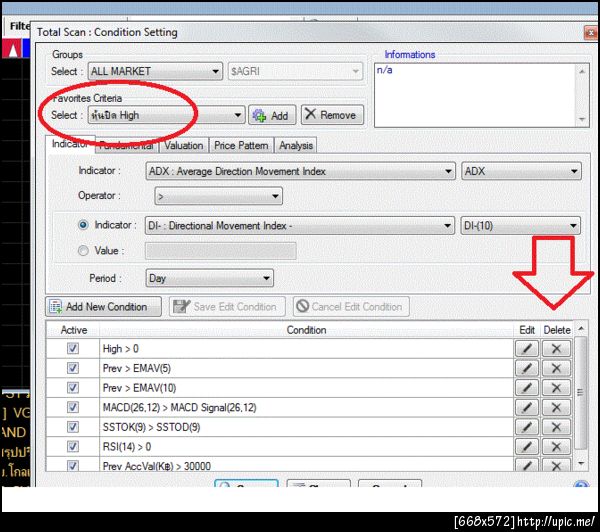Edit the 'RSI(14) > 0' condition

(527, 446)
